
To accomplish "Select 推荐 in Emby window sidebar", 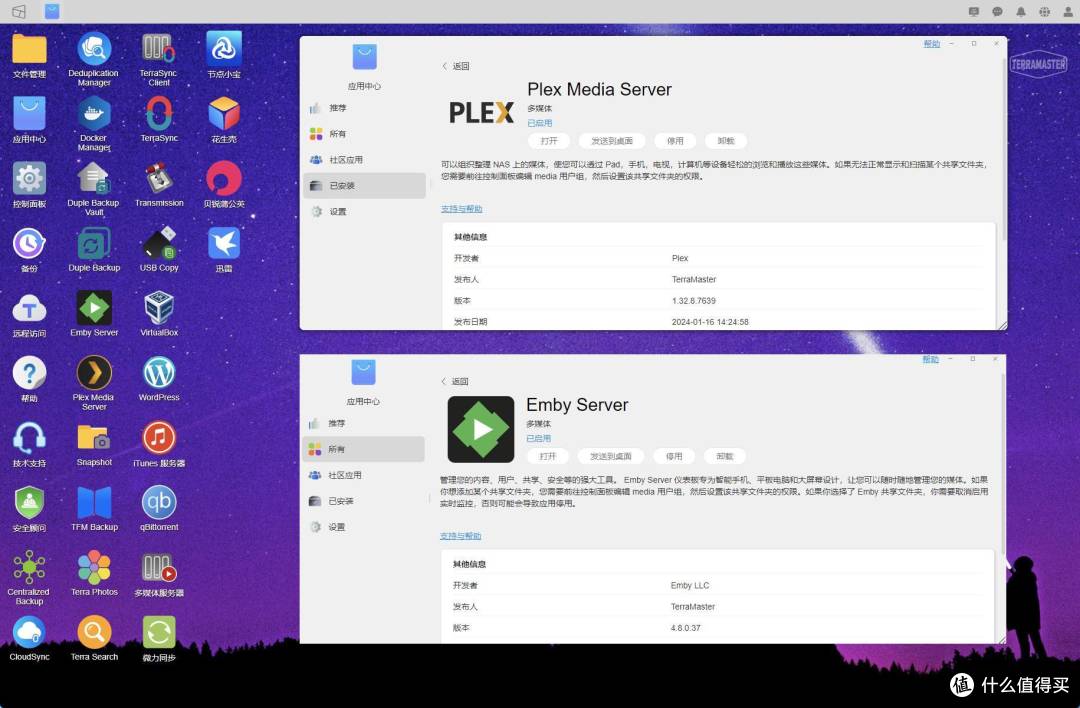I will click(363, 424).
